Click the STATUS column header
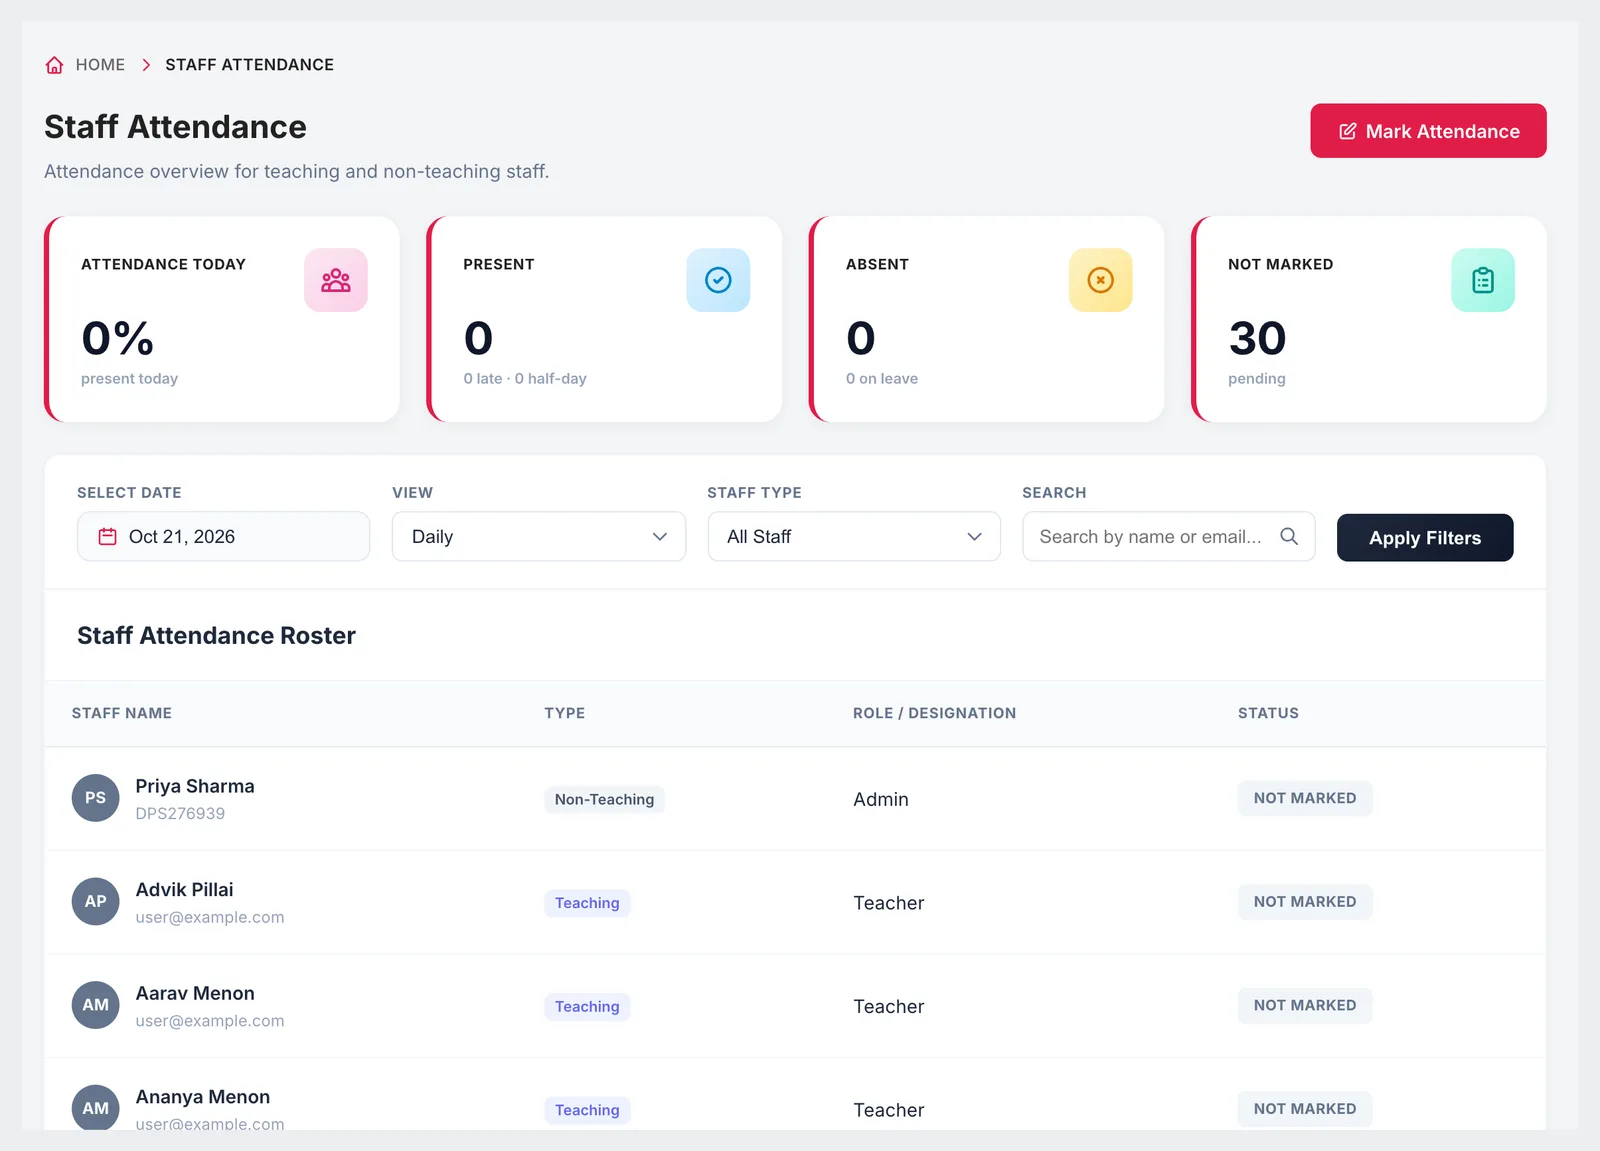1600x1151 pixels. (x=1268, y=713)
